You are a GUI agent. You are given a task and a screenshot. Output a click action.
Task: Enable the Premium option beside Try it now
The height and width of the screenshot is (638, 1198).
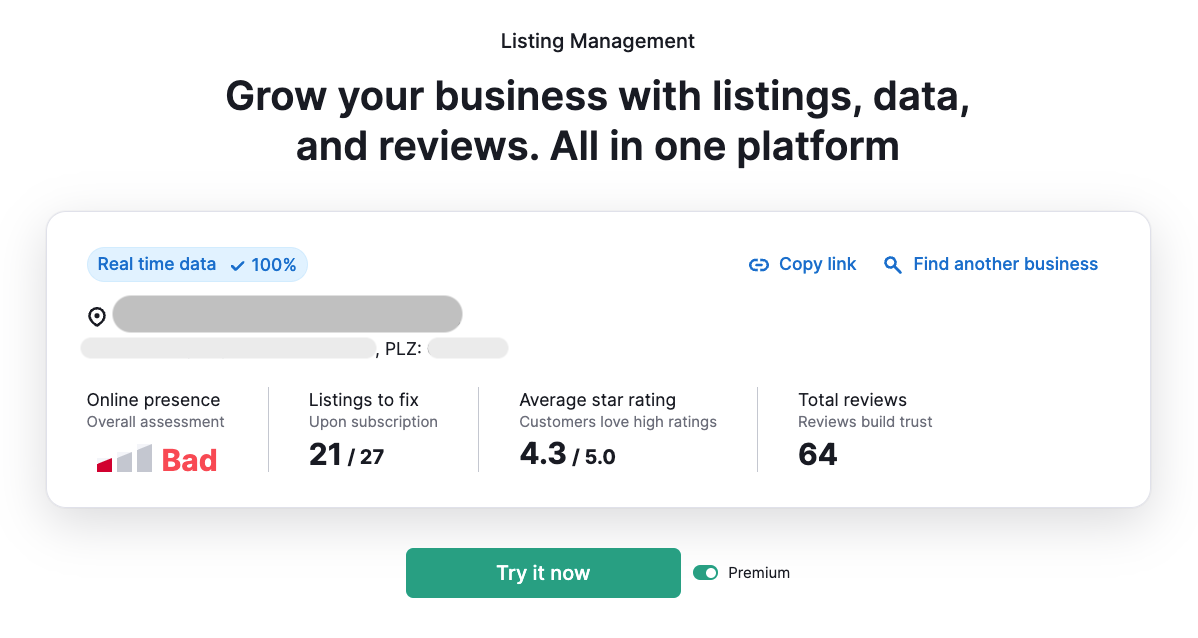(707, 572)
